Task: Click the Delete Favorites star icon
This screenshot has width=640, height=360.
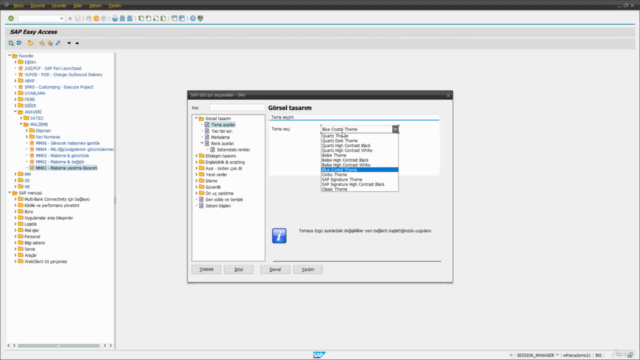Action: click(x=50, y=43)
